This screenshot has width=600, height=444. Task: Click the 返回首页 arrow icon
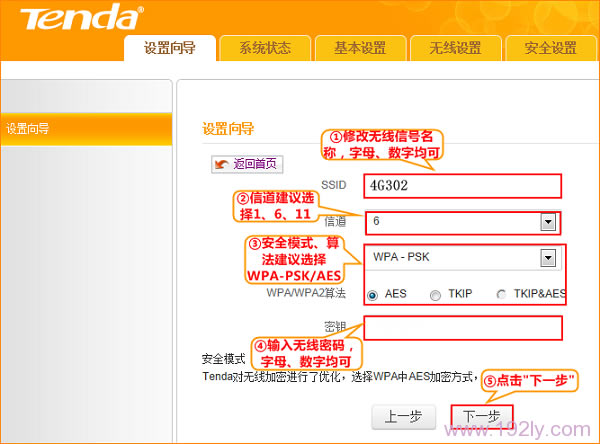[220, 164]
